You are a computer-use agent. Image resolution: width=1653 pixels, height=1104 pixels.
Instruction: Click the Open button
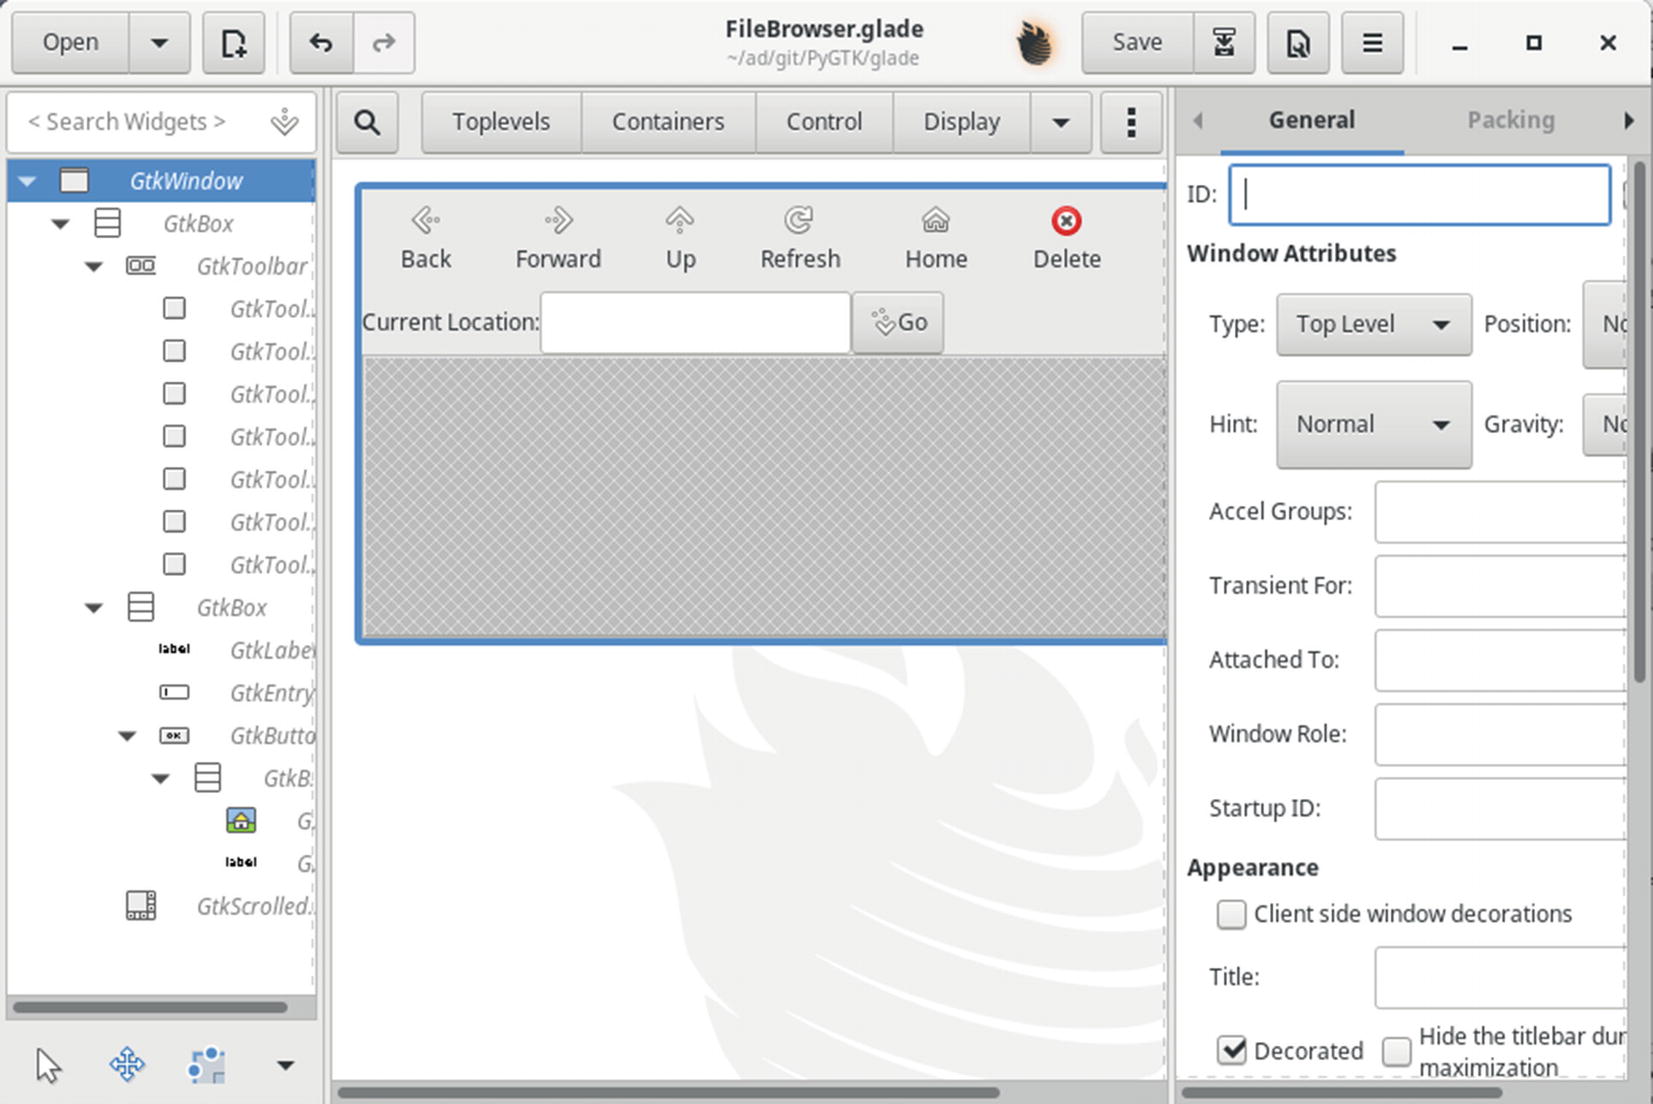click(70, 43)
